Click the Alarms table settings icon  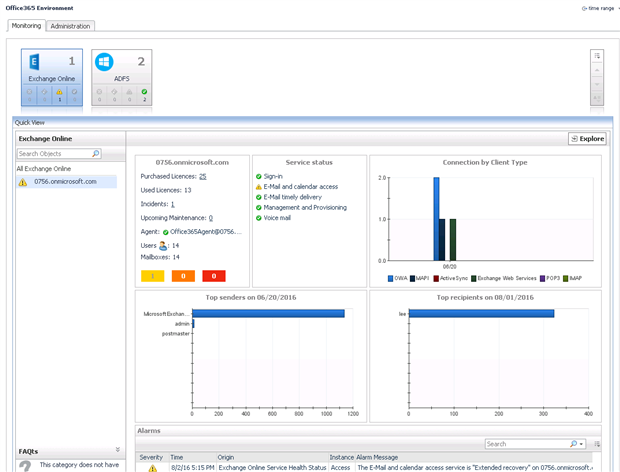click(x=597, y=444)
